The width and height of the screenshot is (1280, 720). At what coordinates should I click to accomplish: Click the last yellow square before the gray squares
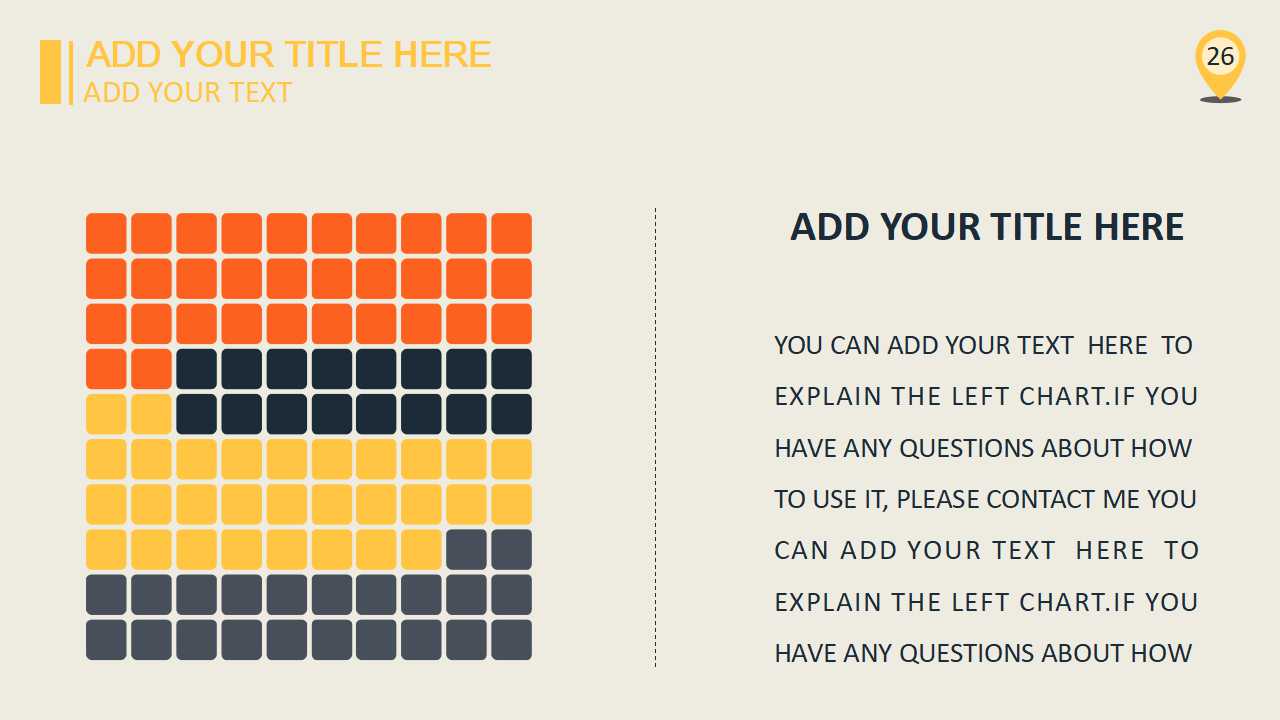coord(421,549)
